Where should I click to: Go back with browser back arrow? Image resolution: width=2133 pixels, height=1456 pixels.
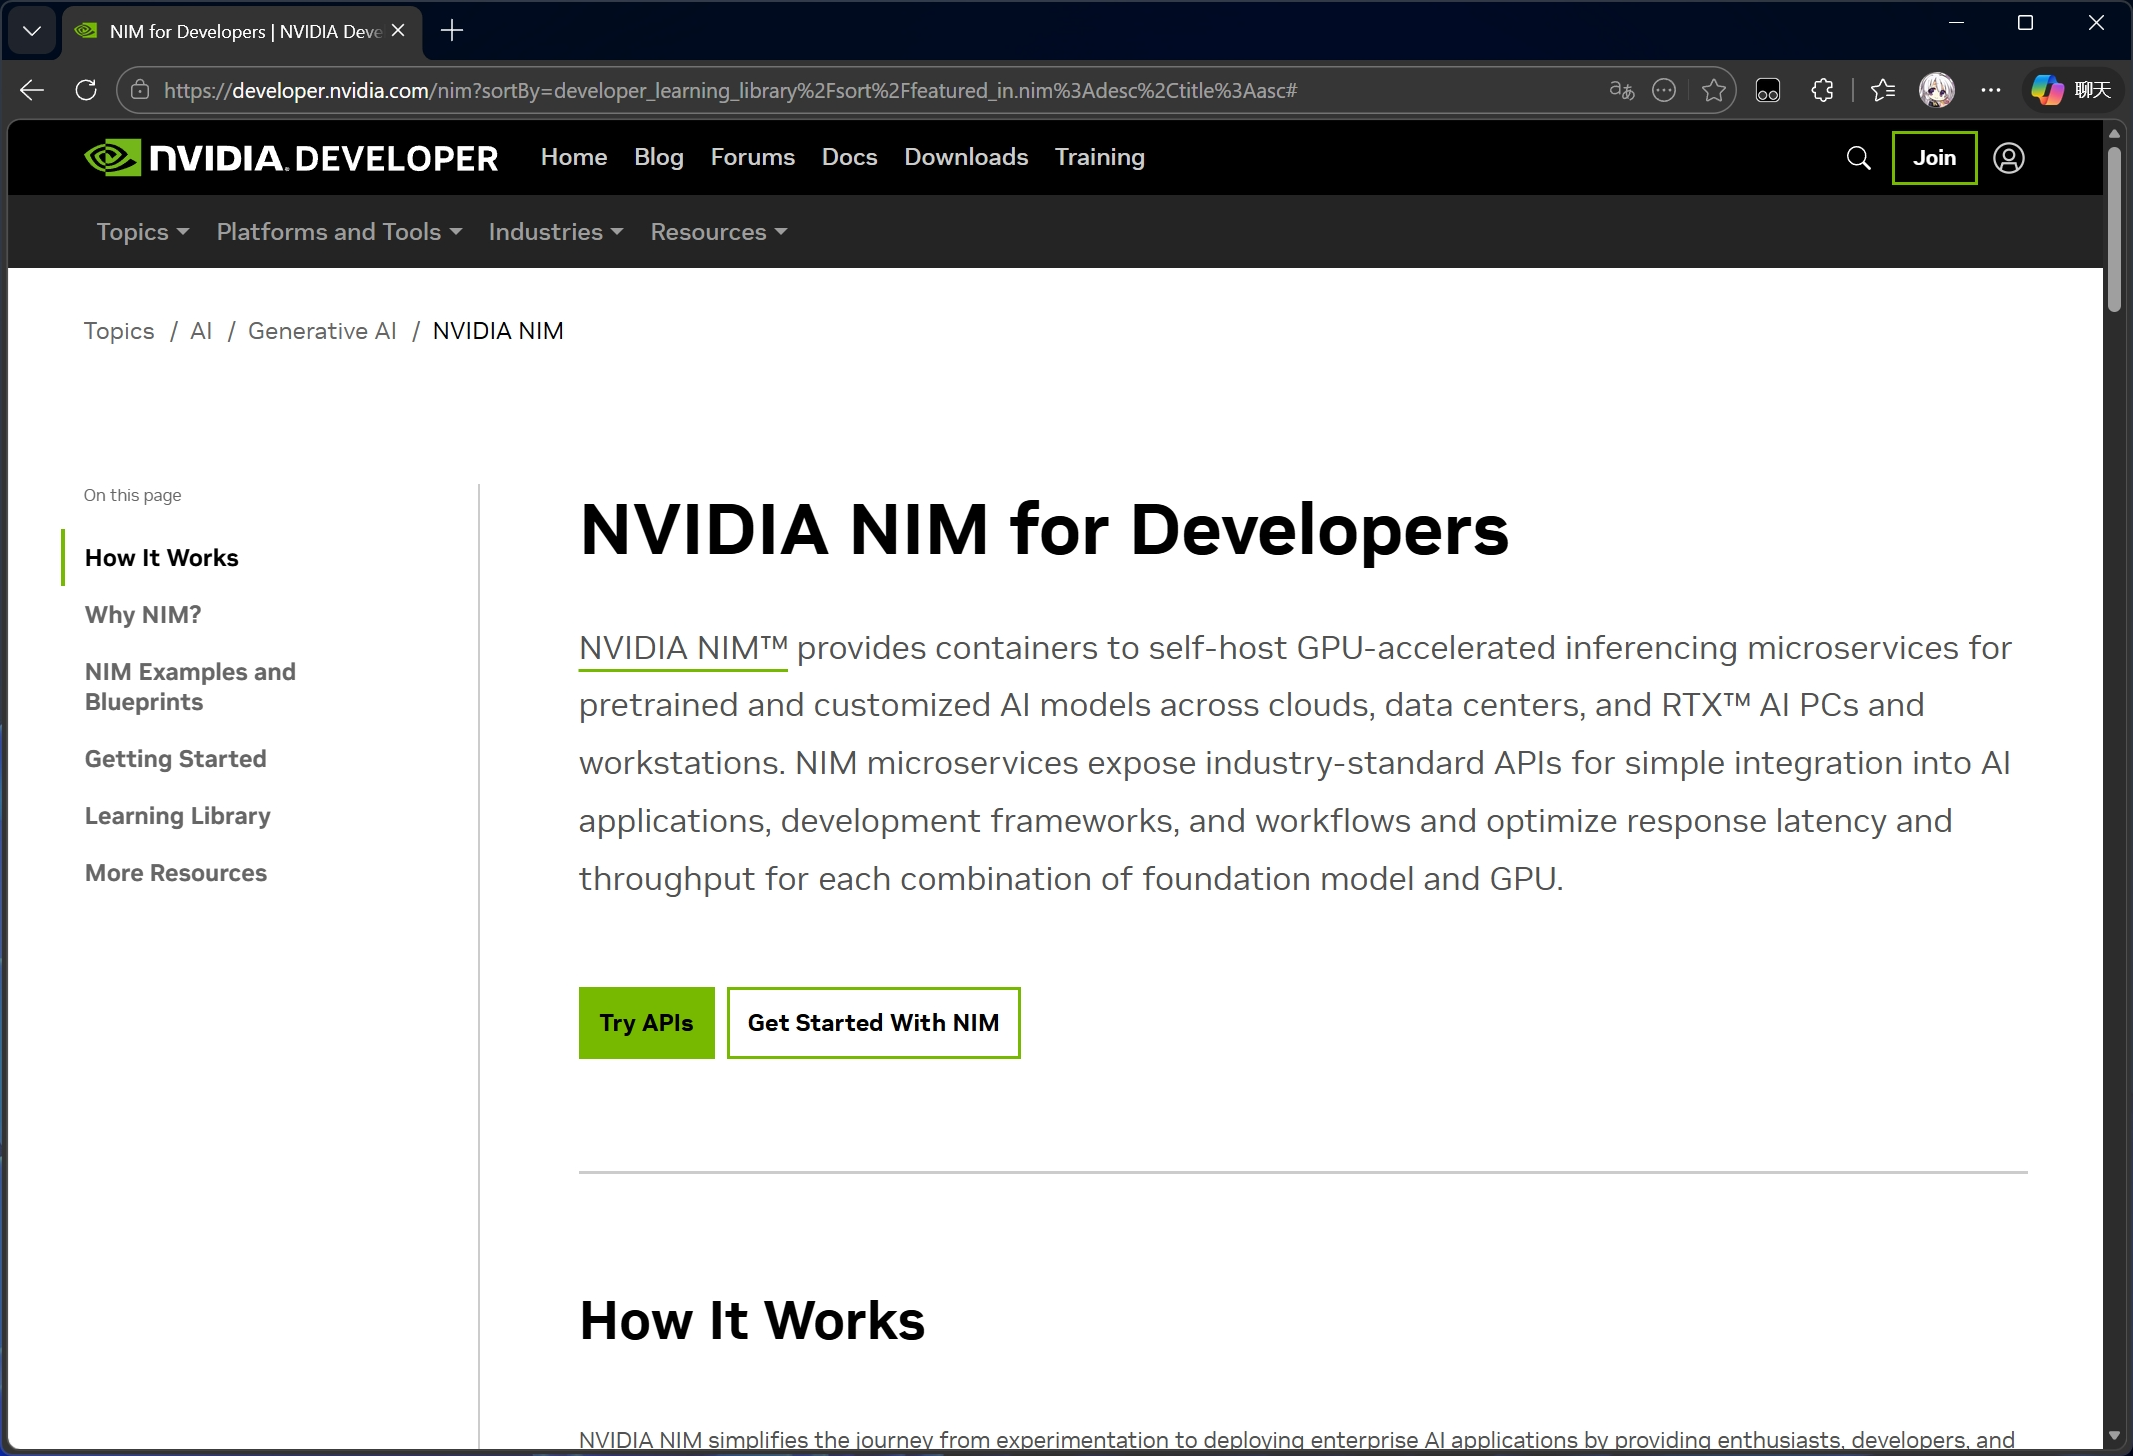32,90
